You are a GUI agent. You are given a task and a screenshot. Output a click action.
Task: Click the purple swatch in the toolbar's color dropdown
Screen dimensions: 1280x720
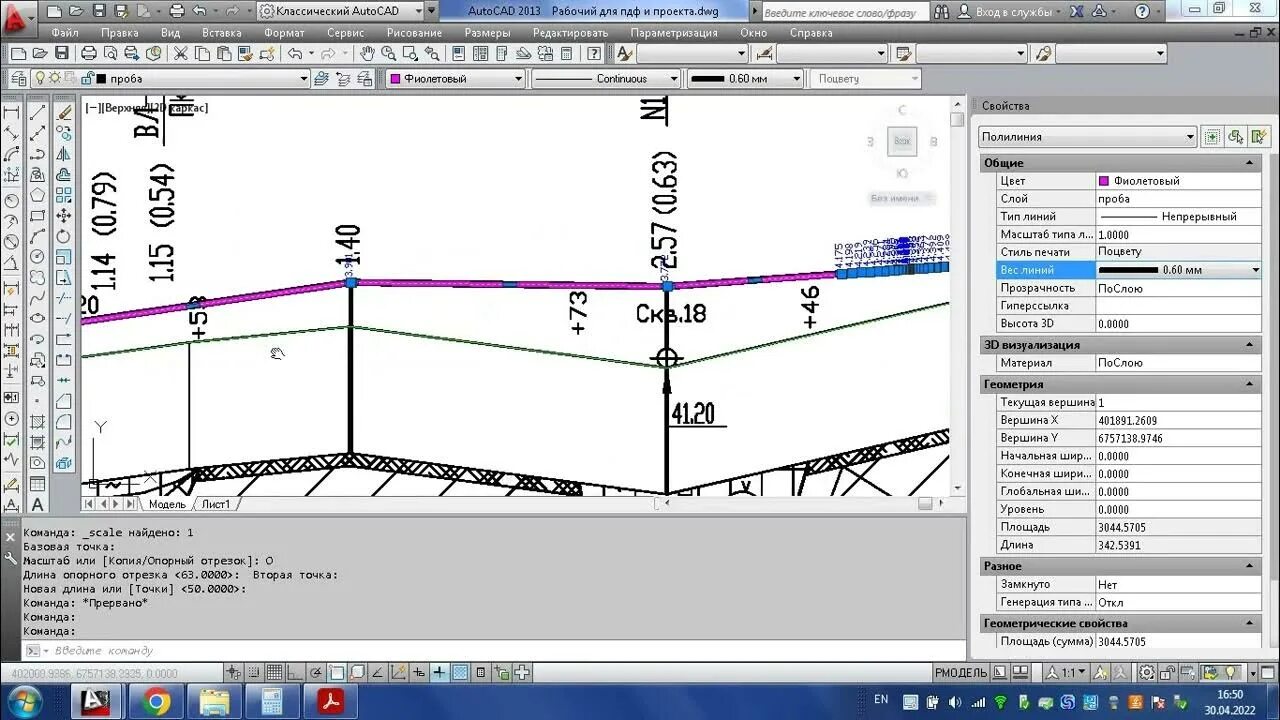396,78
